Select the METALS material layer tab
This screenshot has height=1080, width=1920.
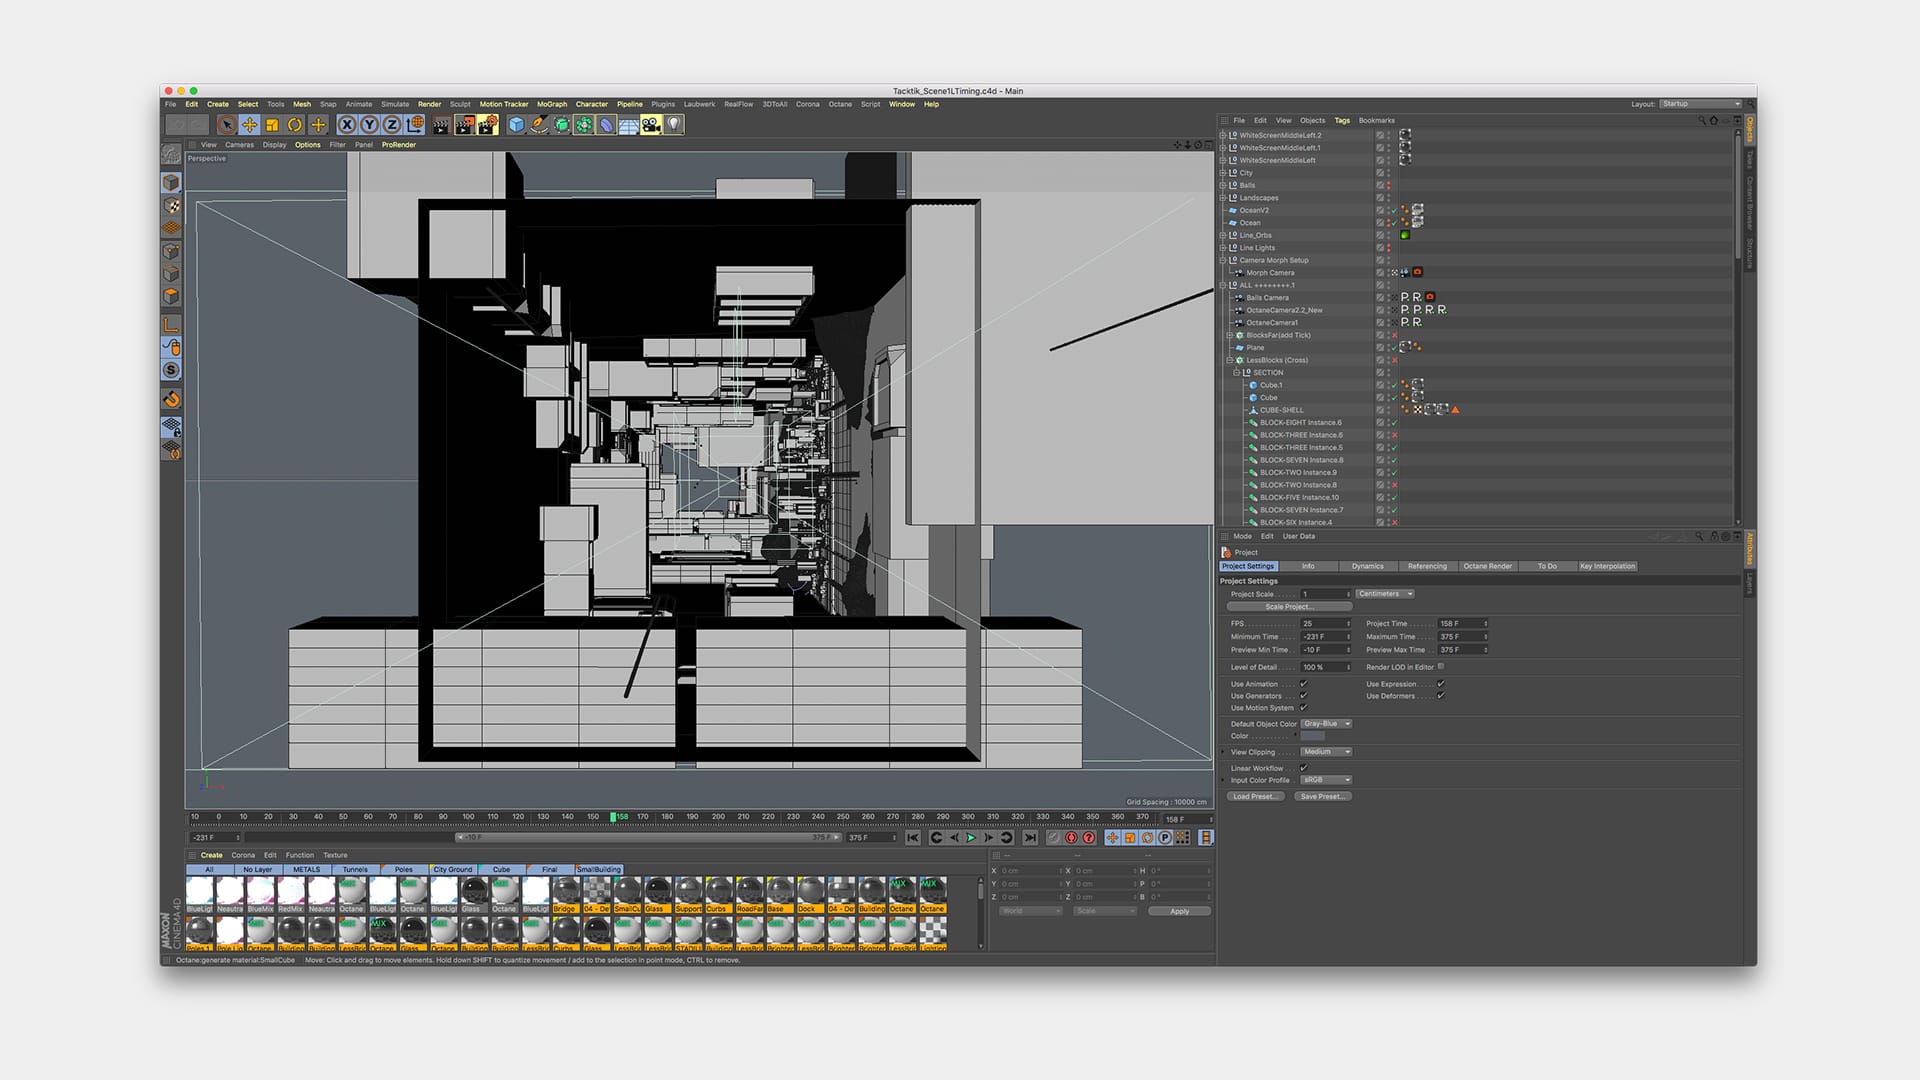click(x=306, y=870)
